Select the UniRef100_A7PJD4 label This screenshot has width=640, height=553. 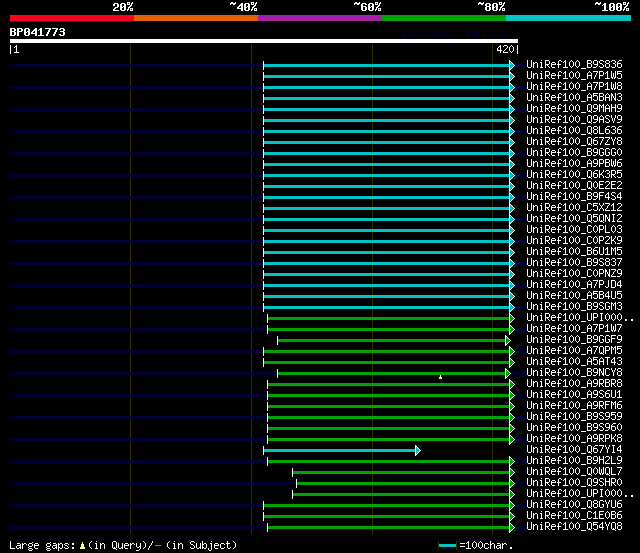574,285
